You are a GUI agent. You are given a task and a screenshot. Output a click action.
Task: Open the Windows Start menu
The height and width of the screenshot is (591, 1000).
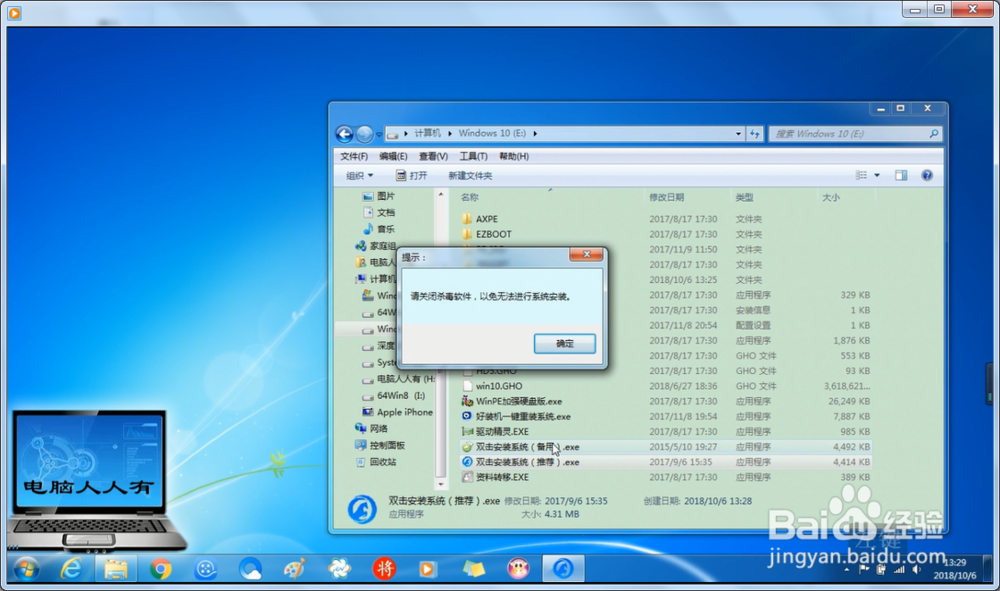[26, 569]
